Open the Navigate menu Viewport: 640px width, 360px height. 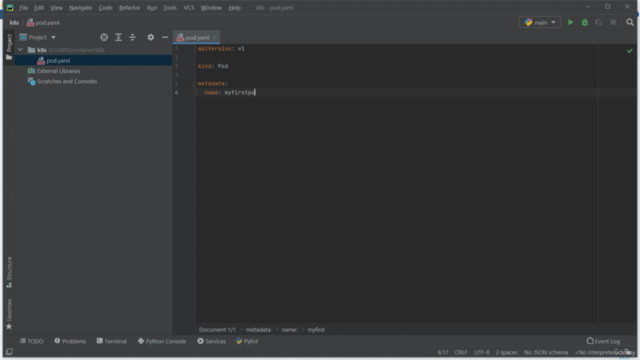coord(80,8)
